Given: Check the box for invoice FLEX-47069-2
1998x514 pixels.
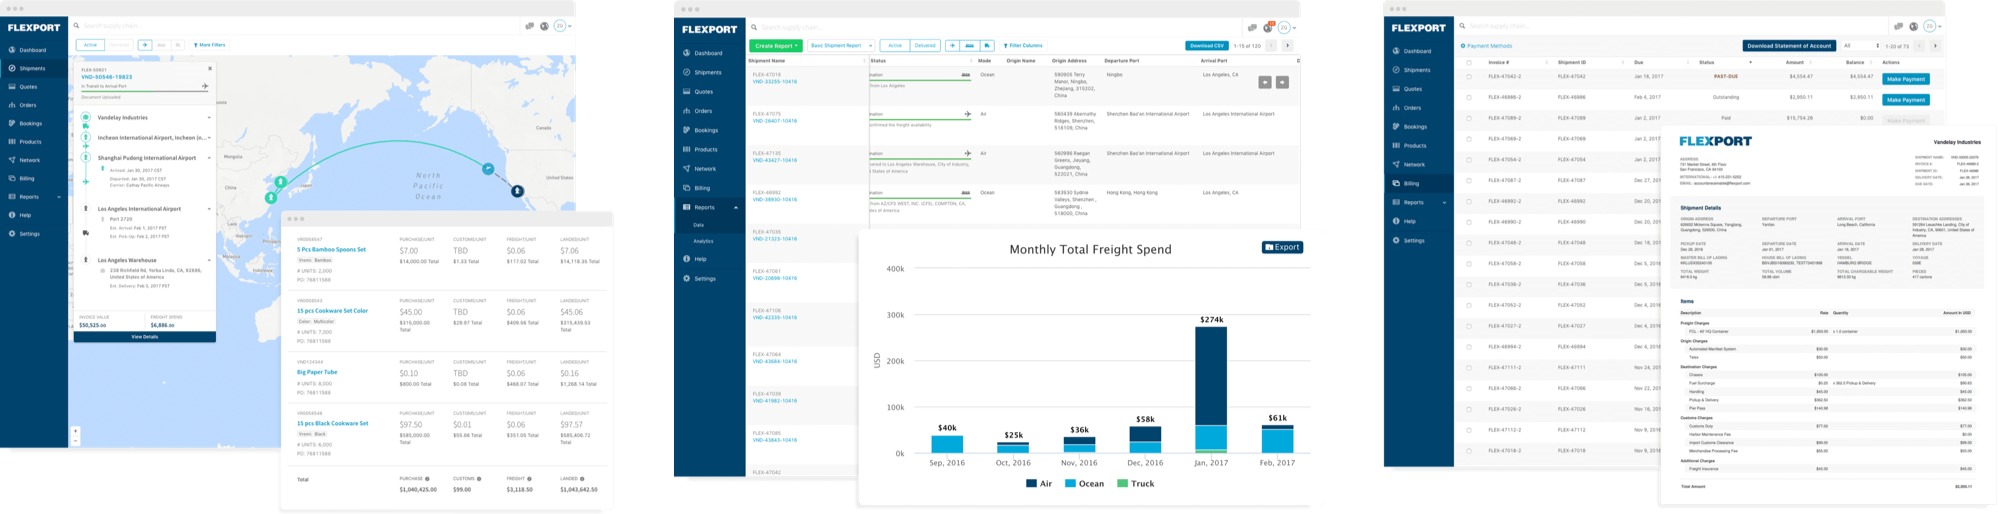Looking at the screenshot, I should 1469,139.
